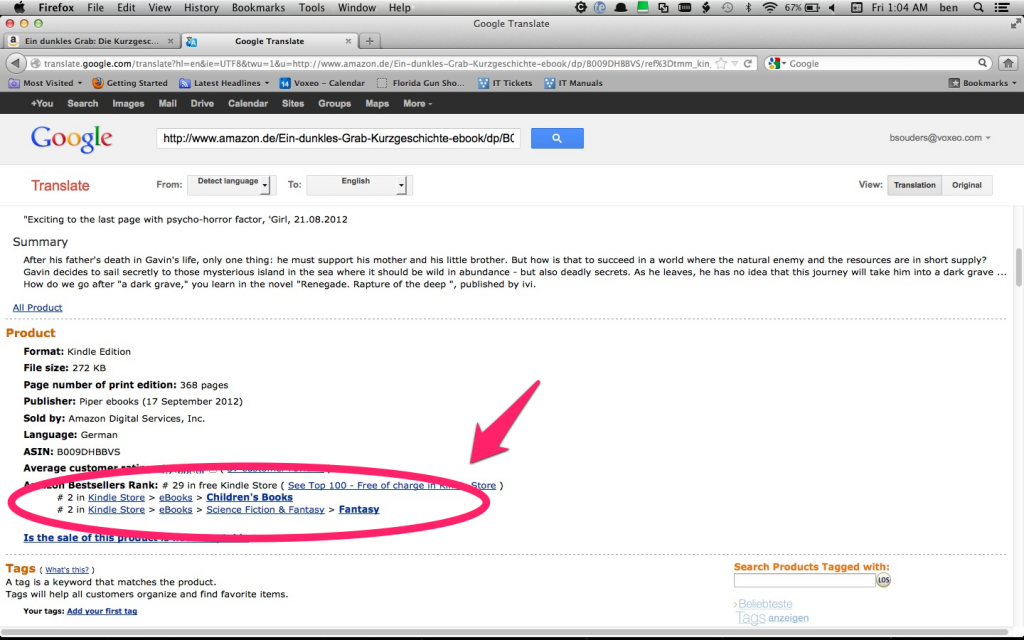Switch to the Ein dunkles Grab tab
Image resolution: width=1024 pixels, height=640 pixels.
(91, 41)
